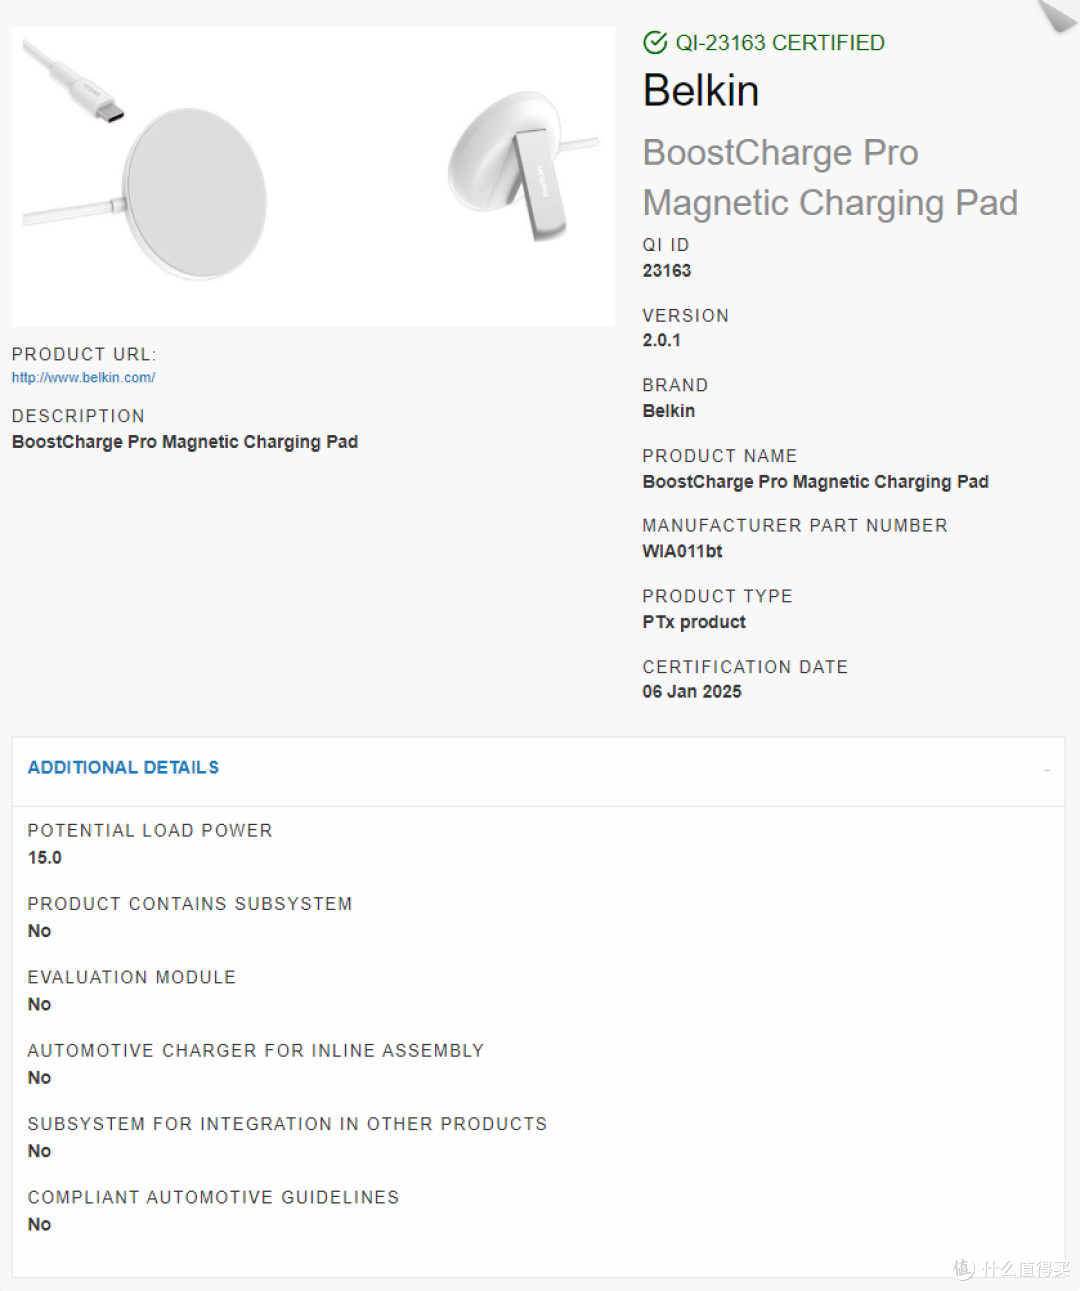Viewport: 1080px width, 1291px height.
Task: Click the Additional Details header text
Action: tap(123, 767)
